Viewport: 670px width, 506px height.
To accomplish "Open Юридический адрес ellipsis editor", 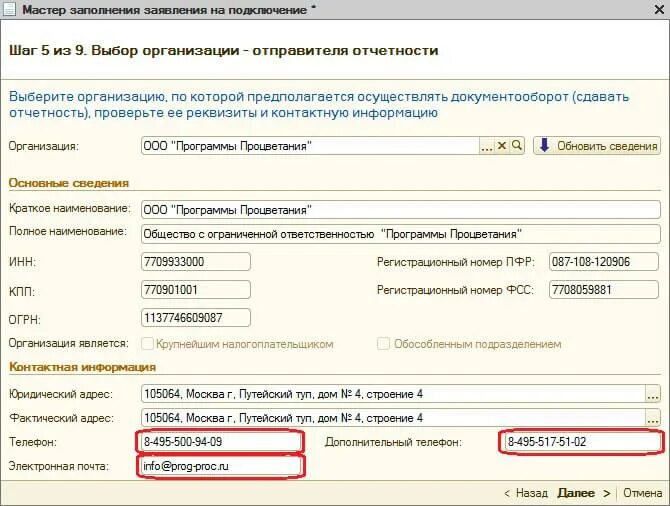I will 653,394.
